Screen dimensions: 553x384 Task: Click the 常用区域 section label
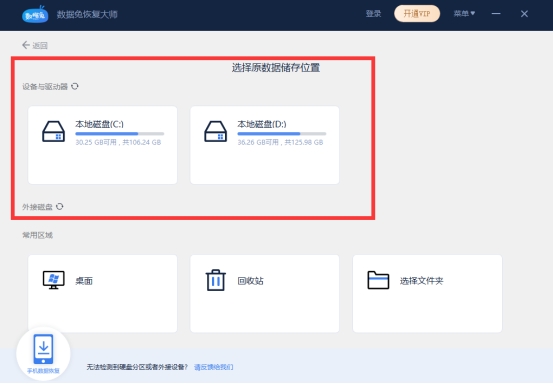point(37,235)
